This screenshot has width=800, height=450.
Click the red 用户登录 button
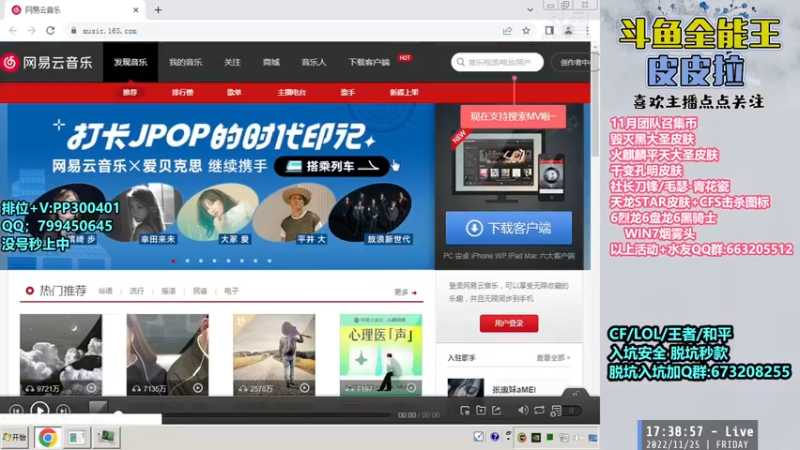click(509, 323)
